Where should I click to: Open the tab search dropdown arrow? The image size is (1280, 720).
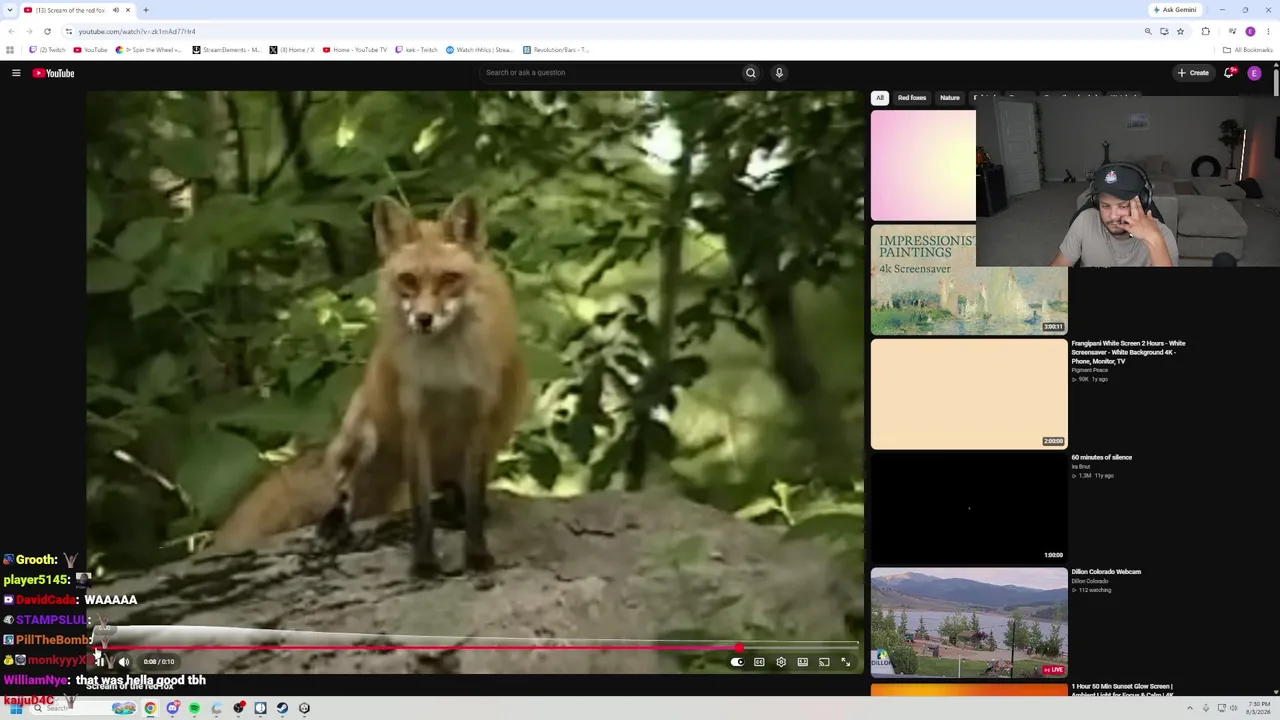click(10, 10)
